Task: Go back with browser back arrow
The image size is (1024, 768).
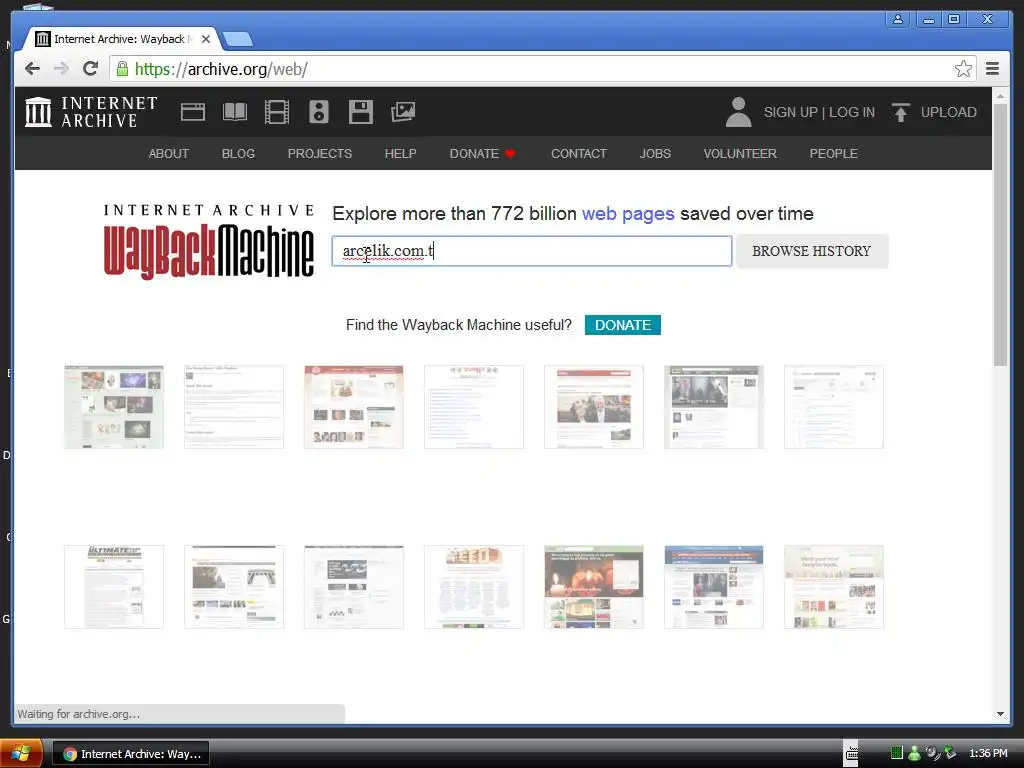Action: [x=32, y=69]
